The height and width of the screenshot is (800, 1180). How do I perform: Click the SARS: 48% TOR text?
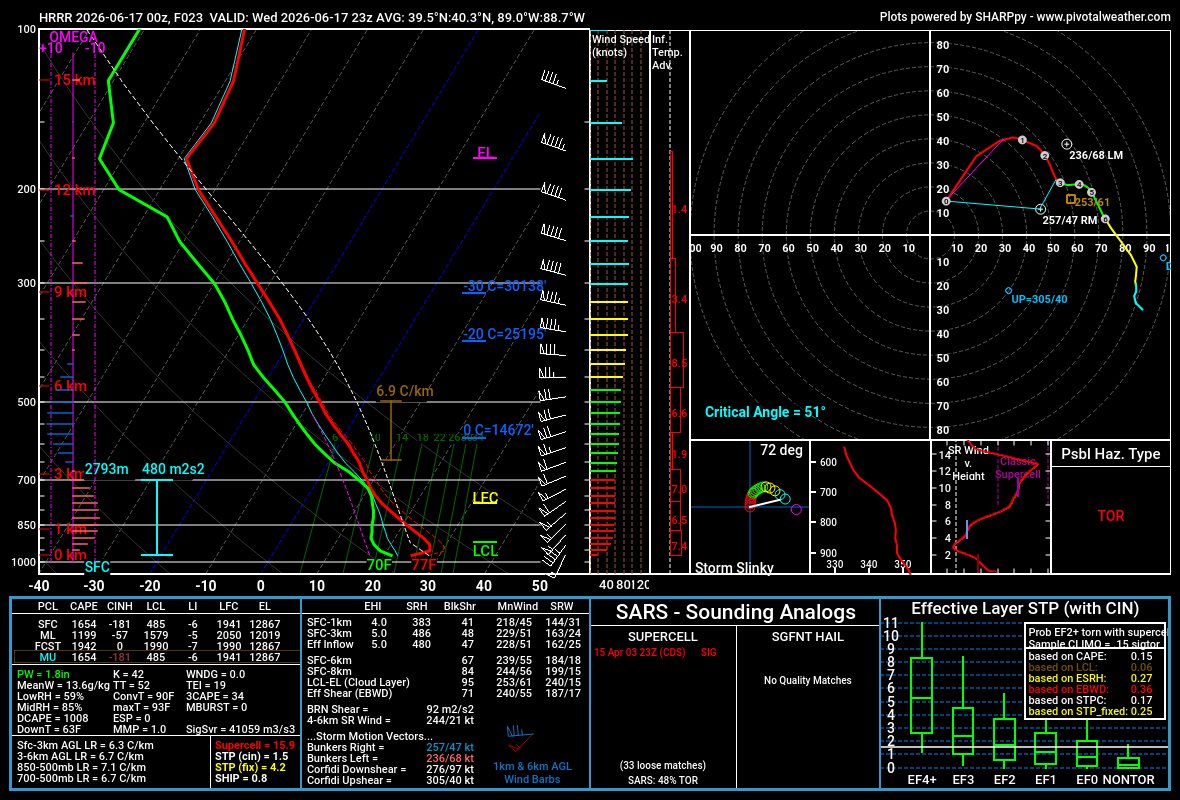coord(663,780)
